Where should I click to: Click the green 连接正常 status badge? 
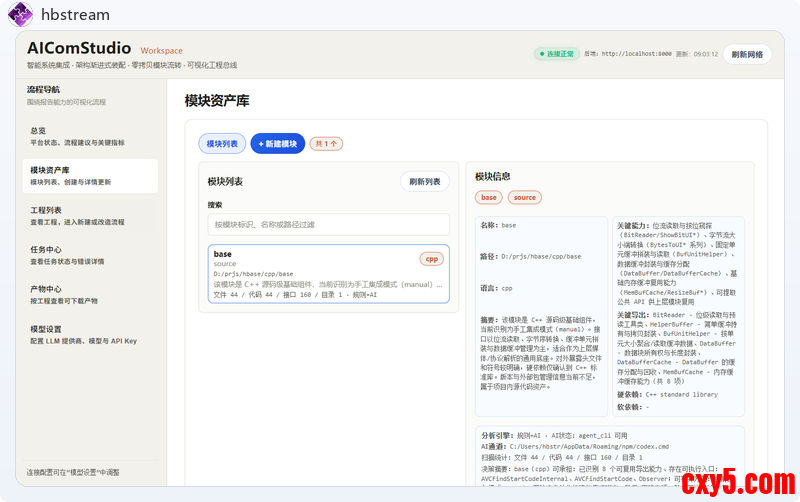[556, 54]
